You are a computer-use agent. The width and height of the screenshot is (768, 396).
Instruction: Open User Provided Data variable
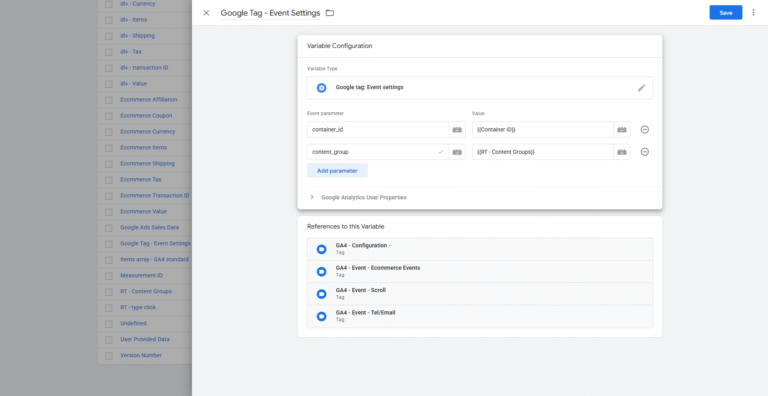[x=145, y=339]
